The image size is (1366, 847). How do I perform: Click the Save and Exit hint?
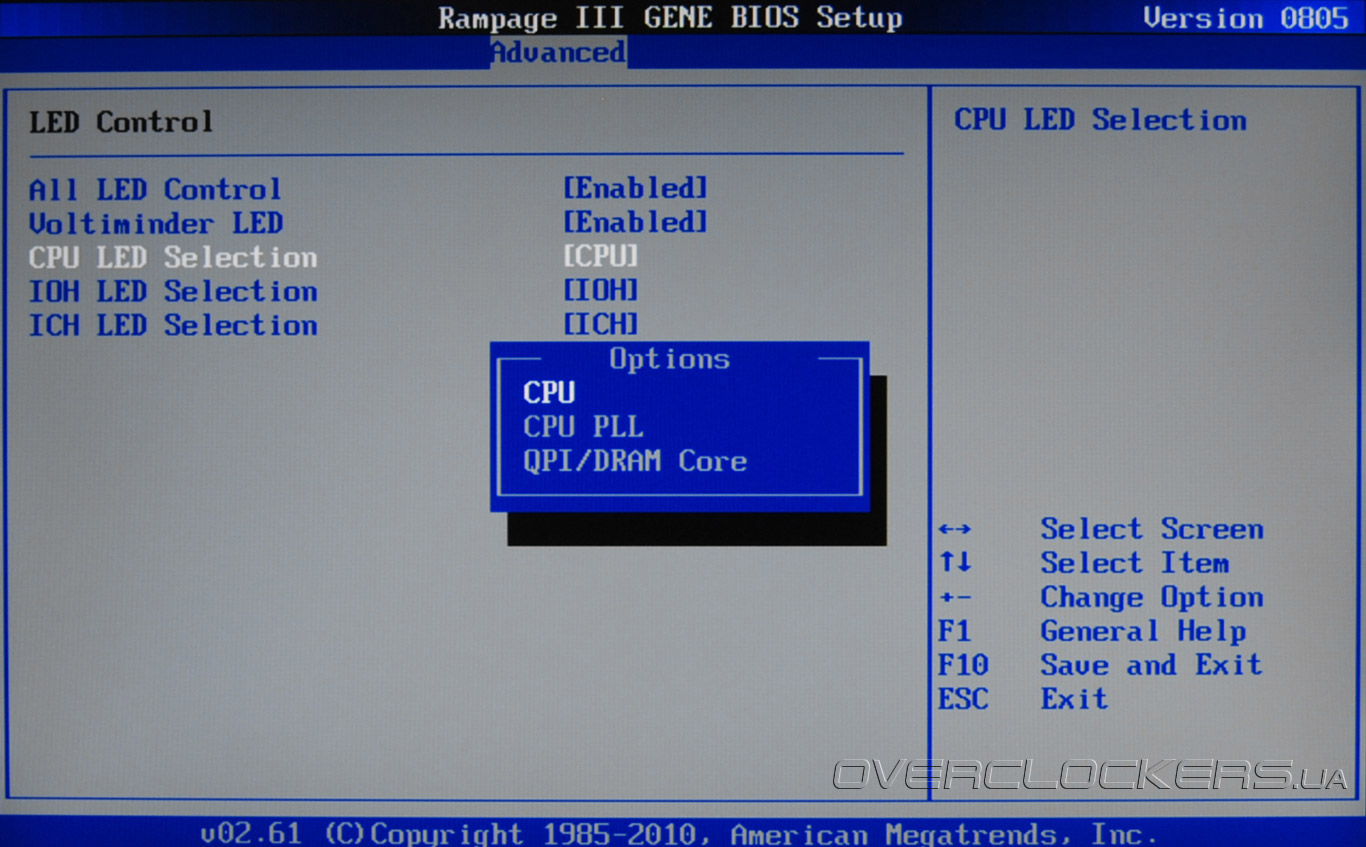(1152, 665)
